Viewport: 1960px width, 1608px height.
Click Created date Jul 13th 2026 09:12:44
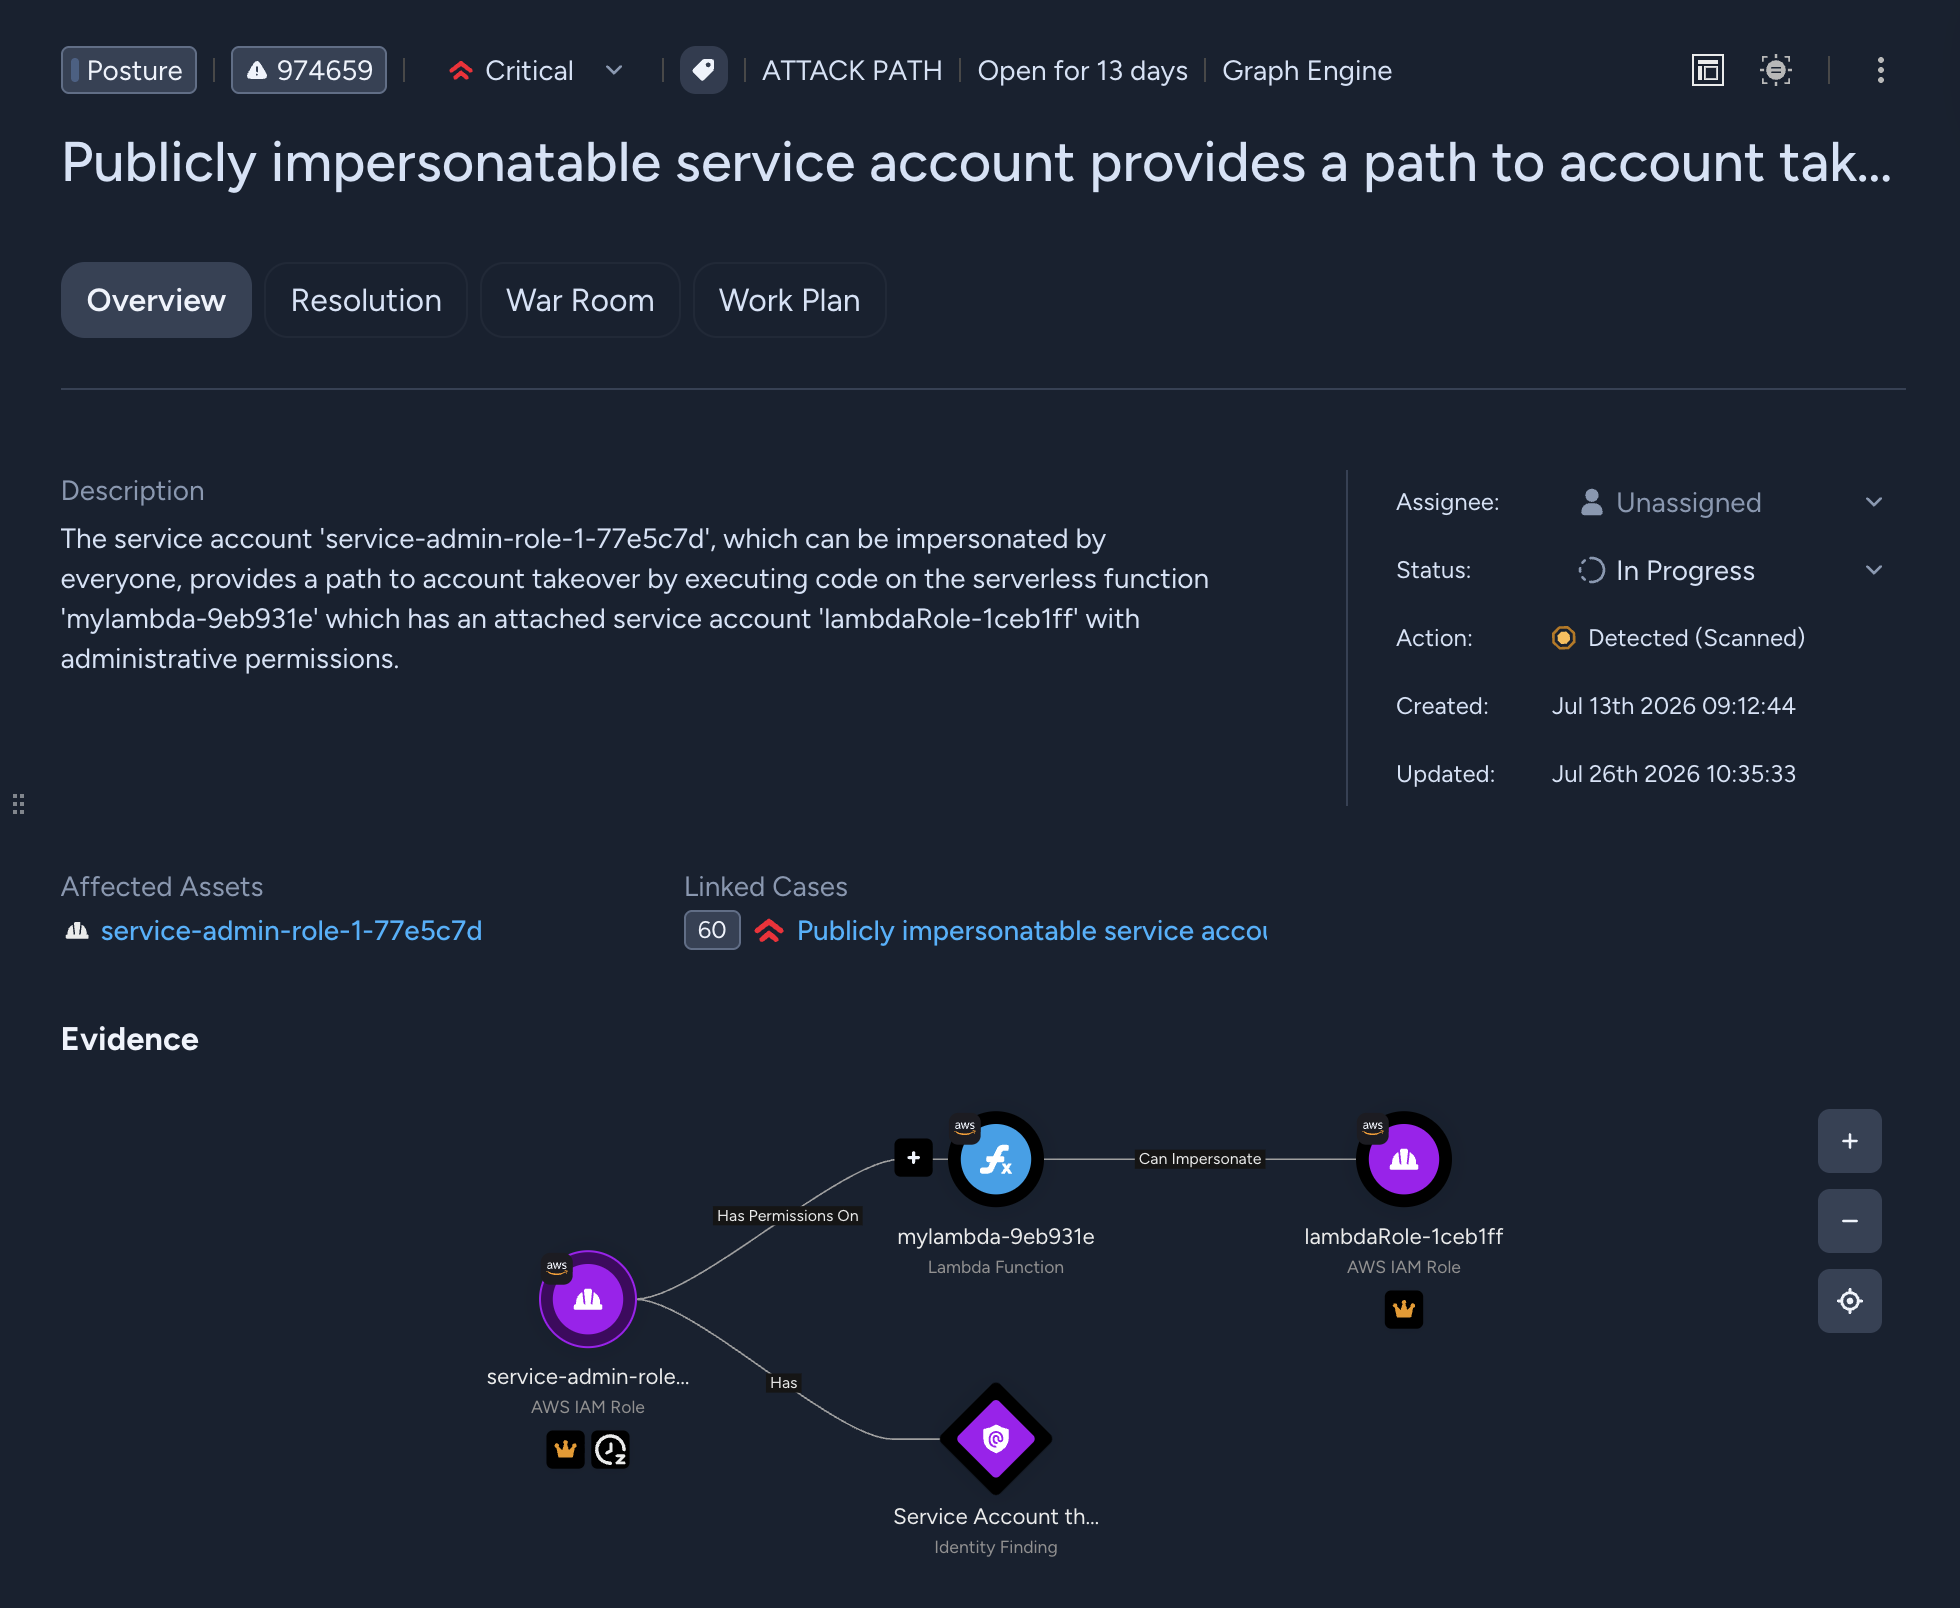(x=1673, y=706)
